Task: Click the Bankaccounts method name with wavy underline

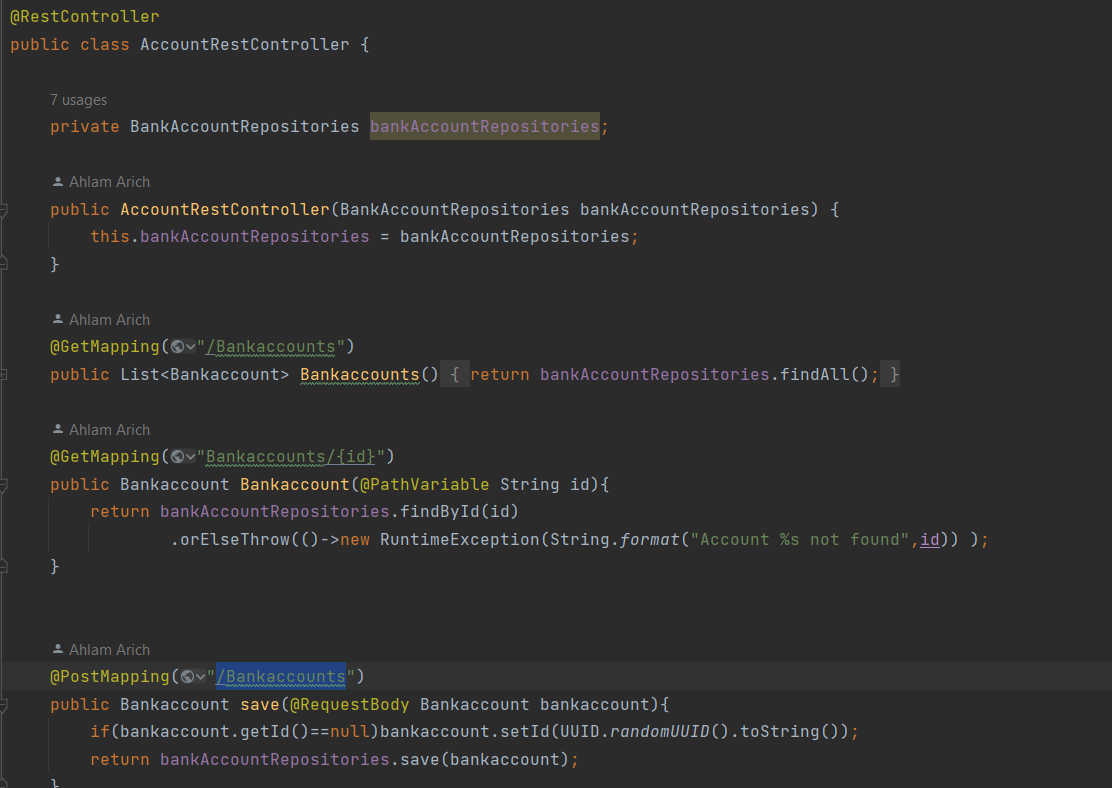Action: click(360, 374)
